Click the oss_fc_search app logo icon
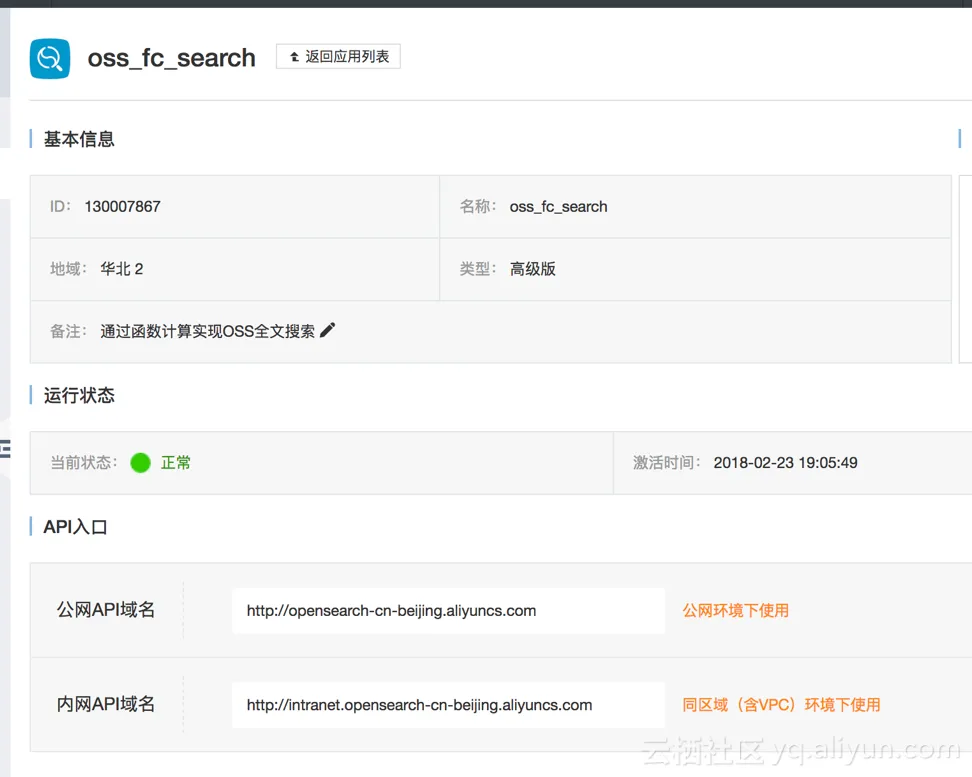Screen dimensions: 972x777 50,59
